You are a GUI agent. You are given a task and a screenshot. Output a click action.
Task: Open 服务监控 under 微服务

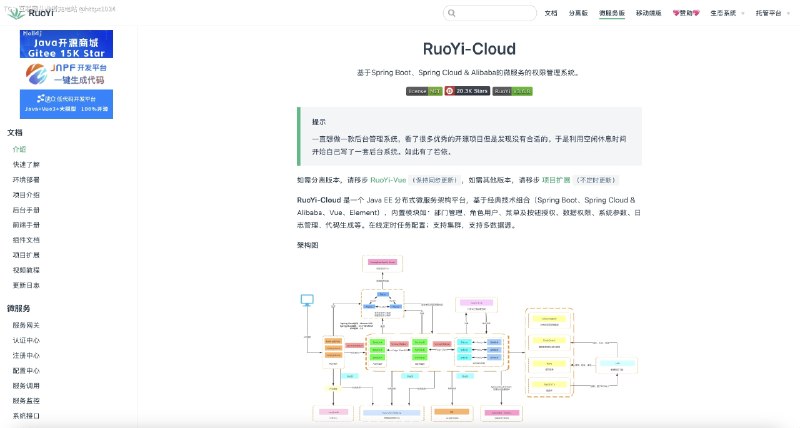[26, 401]
